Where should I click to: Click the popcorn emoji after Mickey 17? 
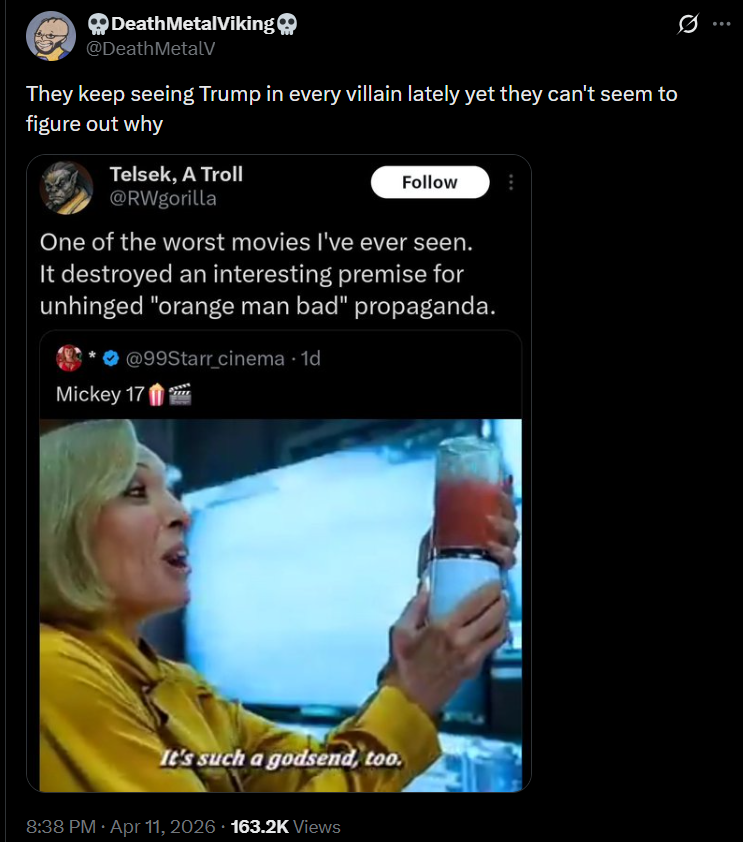point(156,395)
